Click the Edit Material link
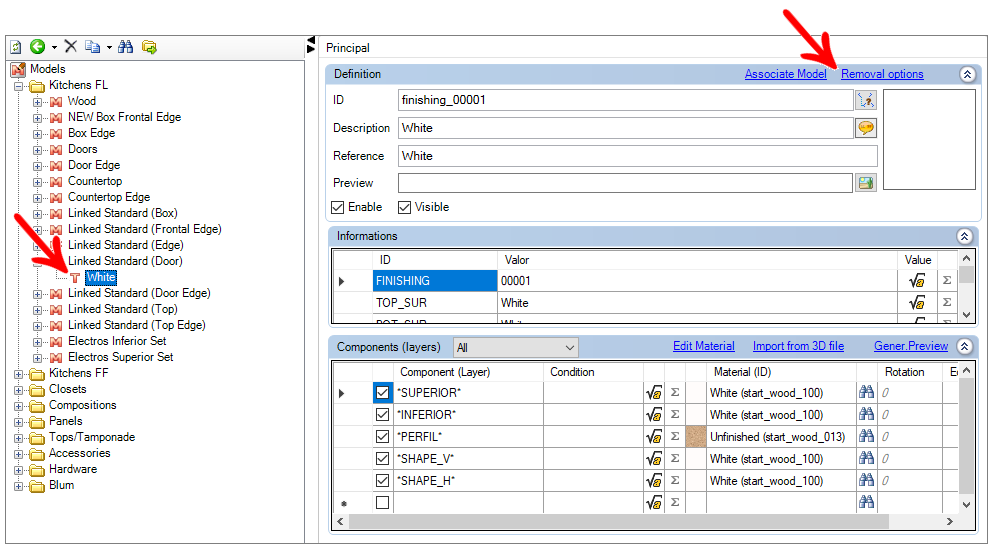Viewport: 997px width, 549px height. pos(703,346)
